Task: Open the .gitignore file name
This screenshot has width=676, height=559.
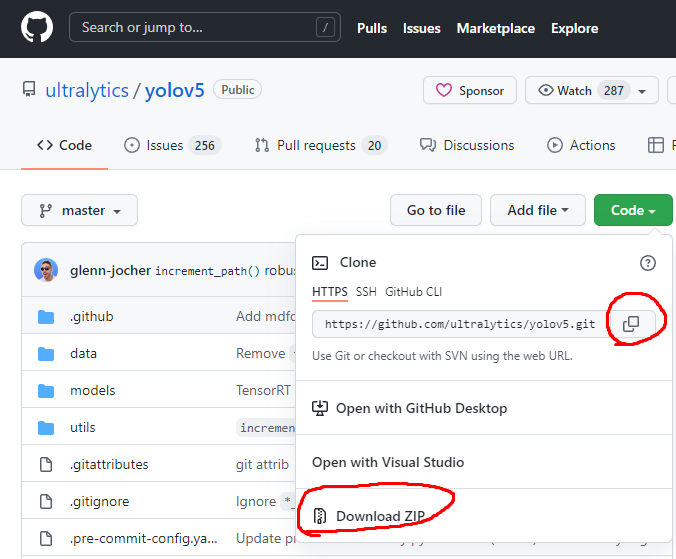Action: (x=100, y=502)
